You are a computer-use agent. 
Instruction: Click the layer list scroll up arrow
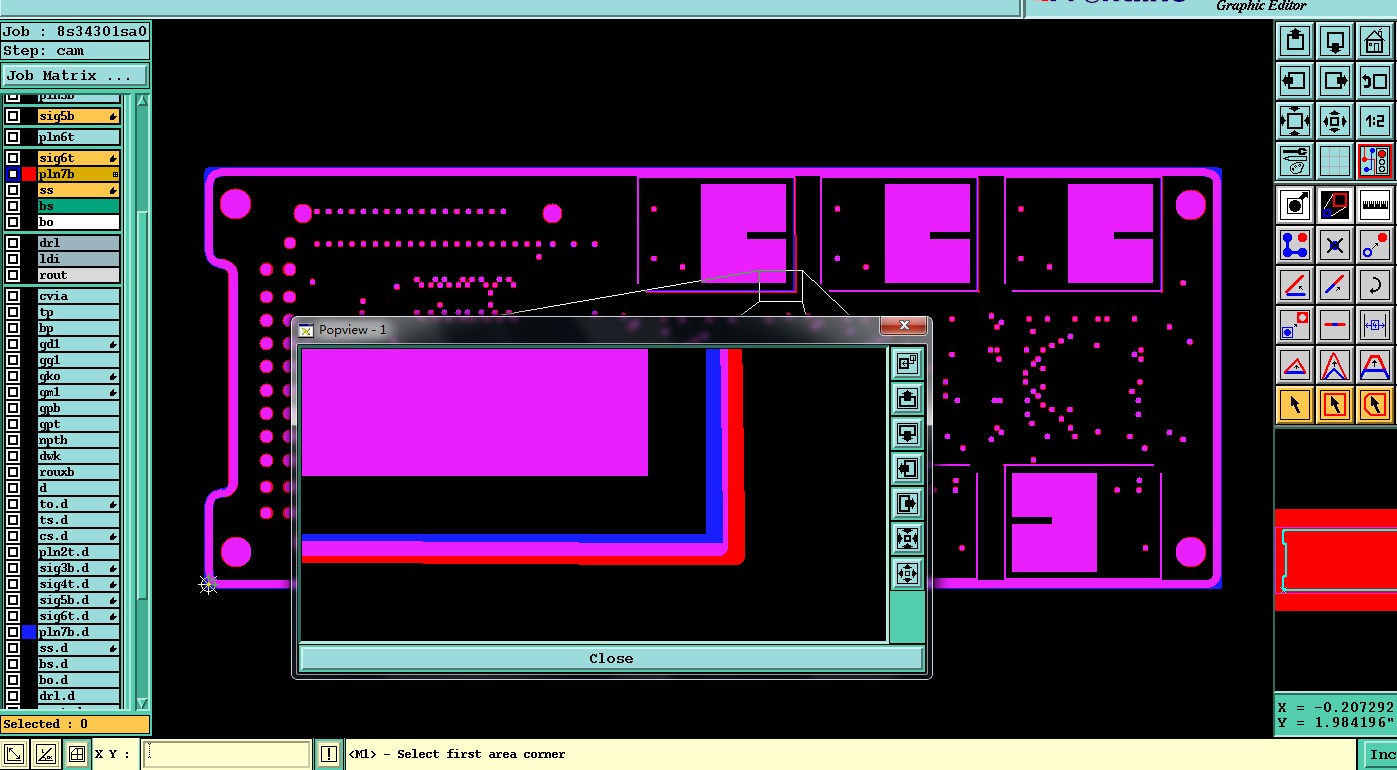pyautogui.click(x=141, y=101)
